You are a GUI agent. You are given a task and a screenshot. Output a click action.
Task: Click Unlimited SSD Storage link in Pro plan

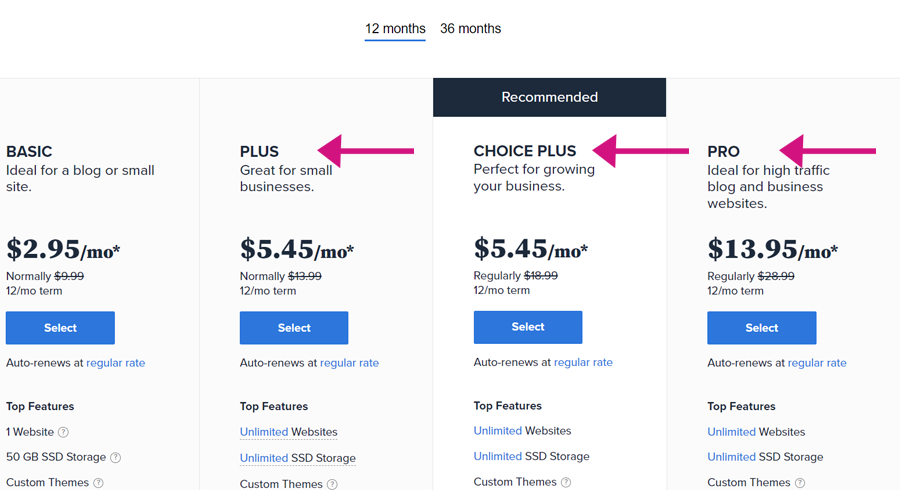click(765, 457)
